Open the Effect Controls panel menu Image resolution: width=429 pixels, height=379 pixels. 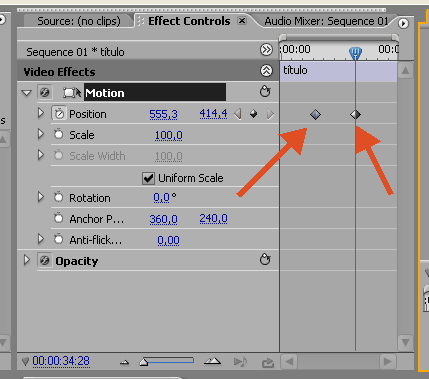click(403, 23)
